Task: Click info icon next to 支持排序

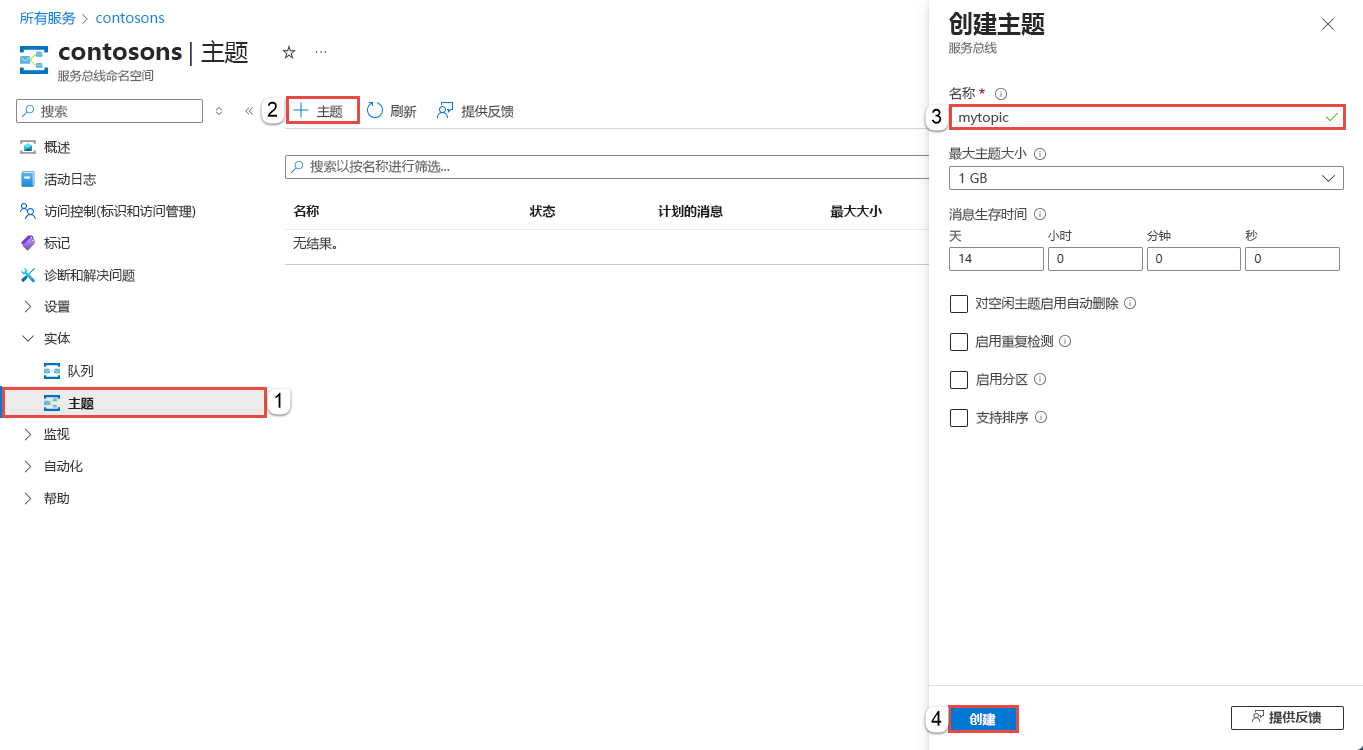Action: pyautogui.click(x=1041, y=418)
